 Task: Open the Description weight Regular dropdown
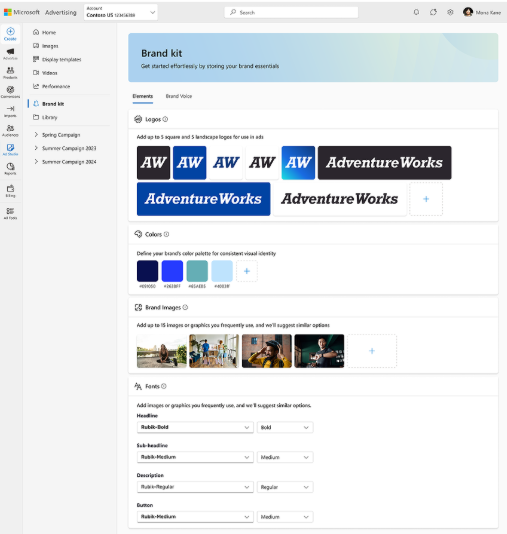[285, 487]
